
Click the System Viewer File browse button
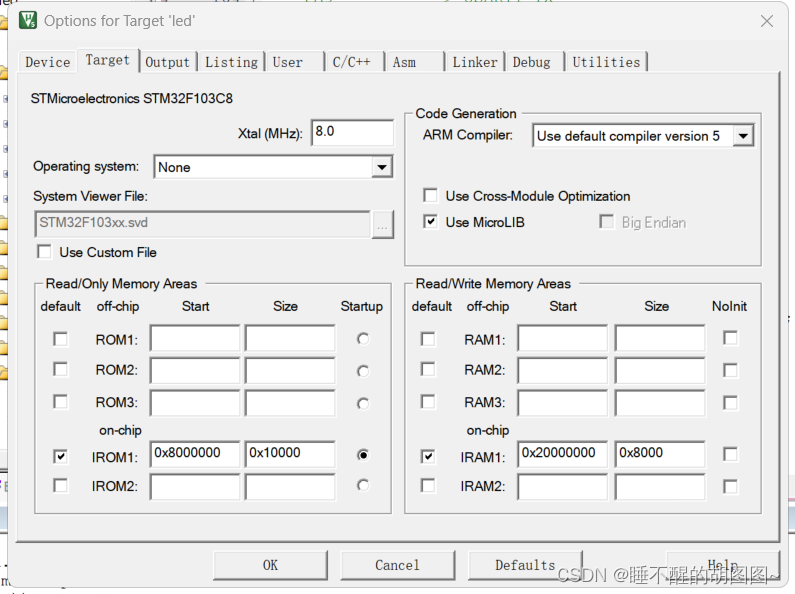point(382,224)
